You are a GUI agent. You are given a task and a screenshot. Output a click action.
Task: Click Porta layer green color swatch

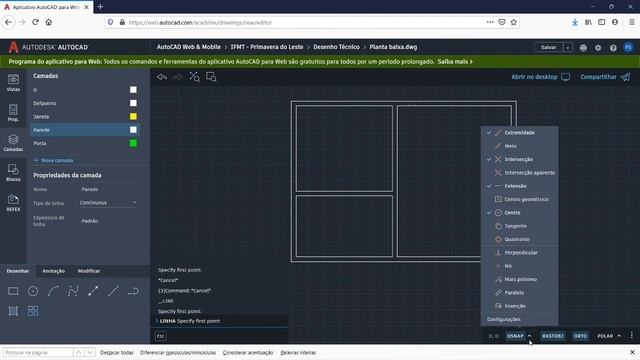(x=133, y=143)
